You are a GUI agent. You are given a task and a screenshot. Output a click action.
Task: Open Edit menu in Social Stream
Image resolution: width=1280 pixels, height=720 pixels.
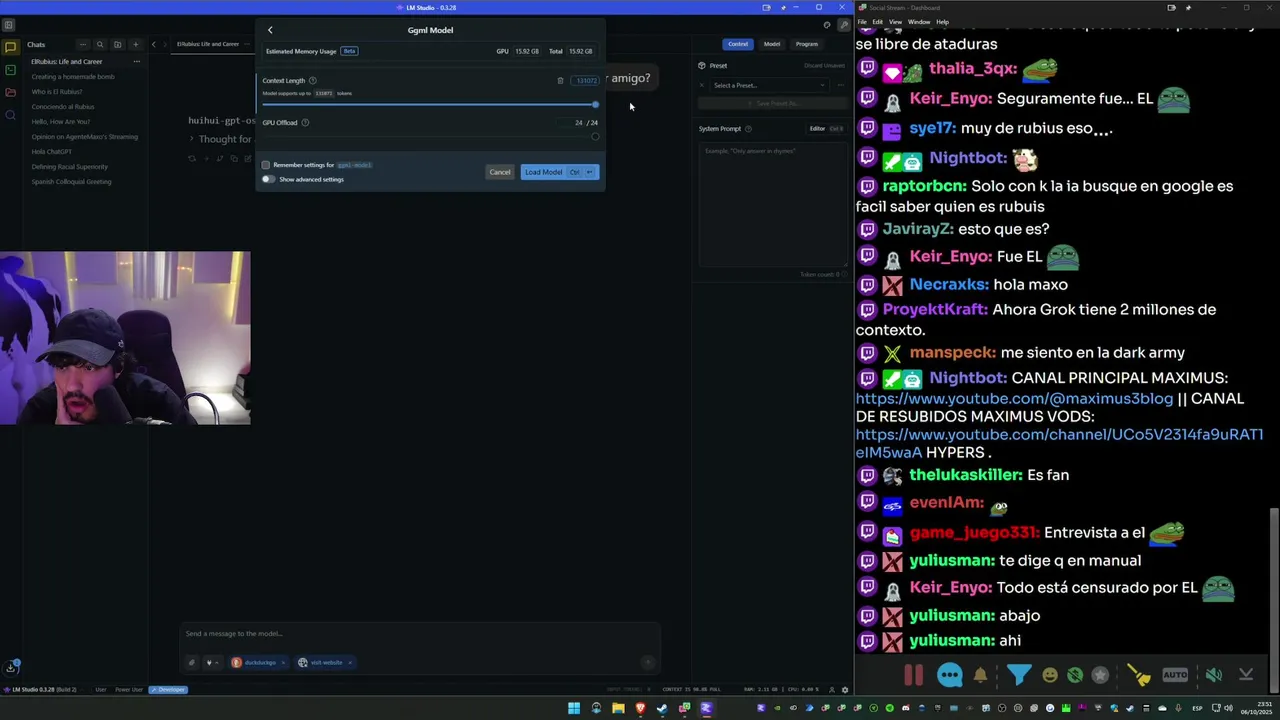click(877, 21)
